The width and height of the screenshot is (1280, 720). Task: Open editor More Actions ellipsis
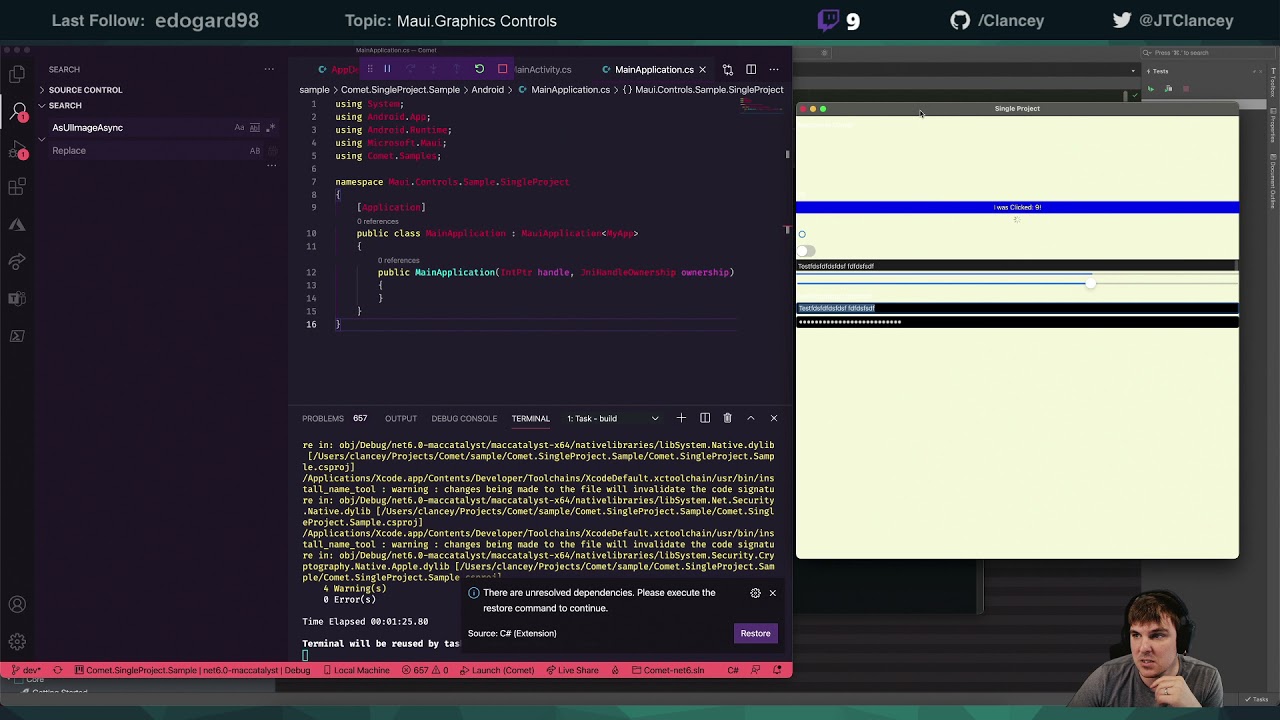774,69
